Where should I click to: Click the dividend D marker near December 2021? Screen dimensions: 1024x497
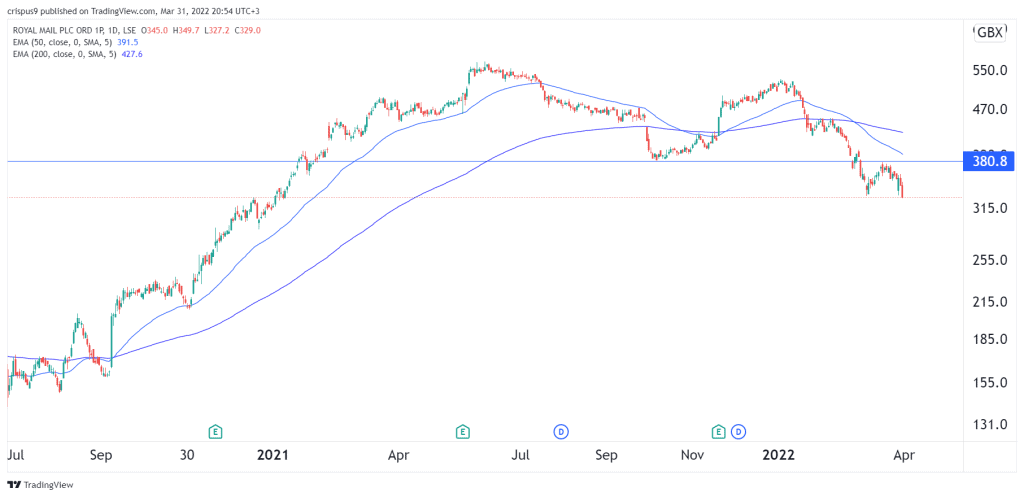coord(739,431)
